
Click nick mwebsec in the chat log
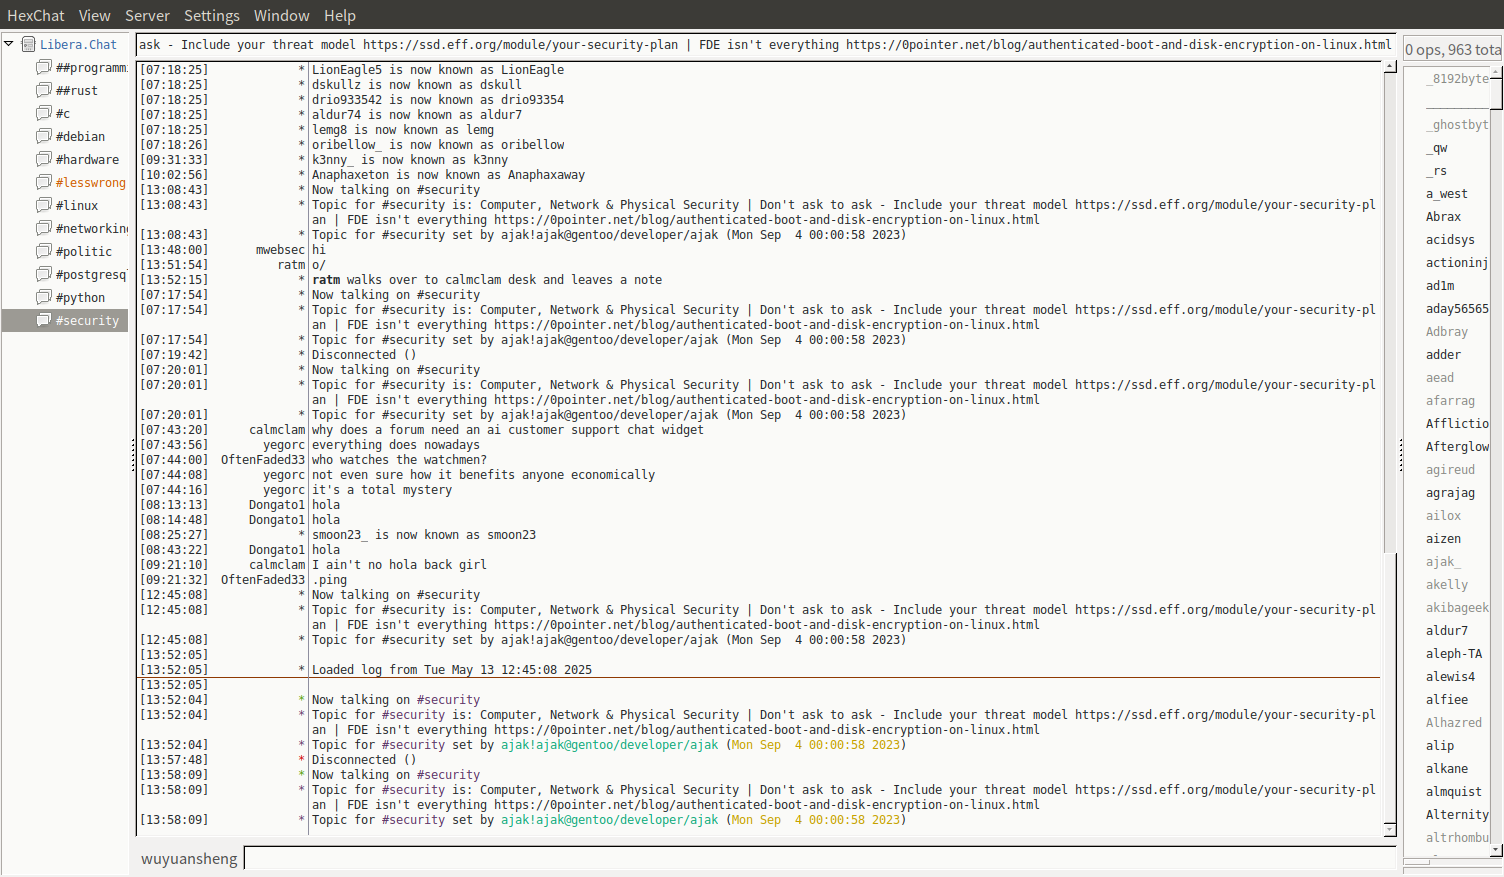coord(280,250)
